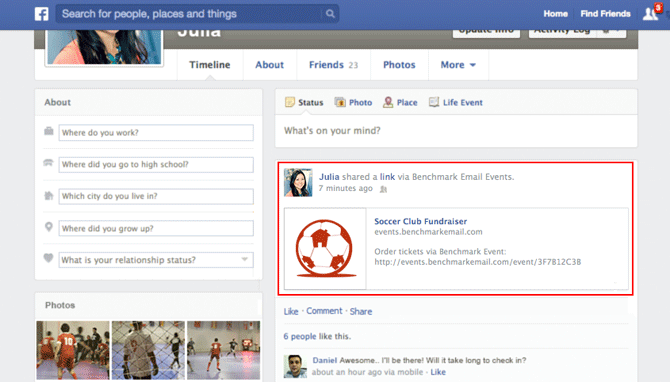Screen dimensions: 670x382
Task: Click the 'link' word in shared post
Action: point(387,176)
